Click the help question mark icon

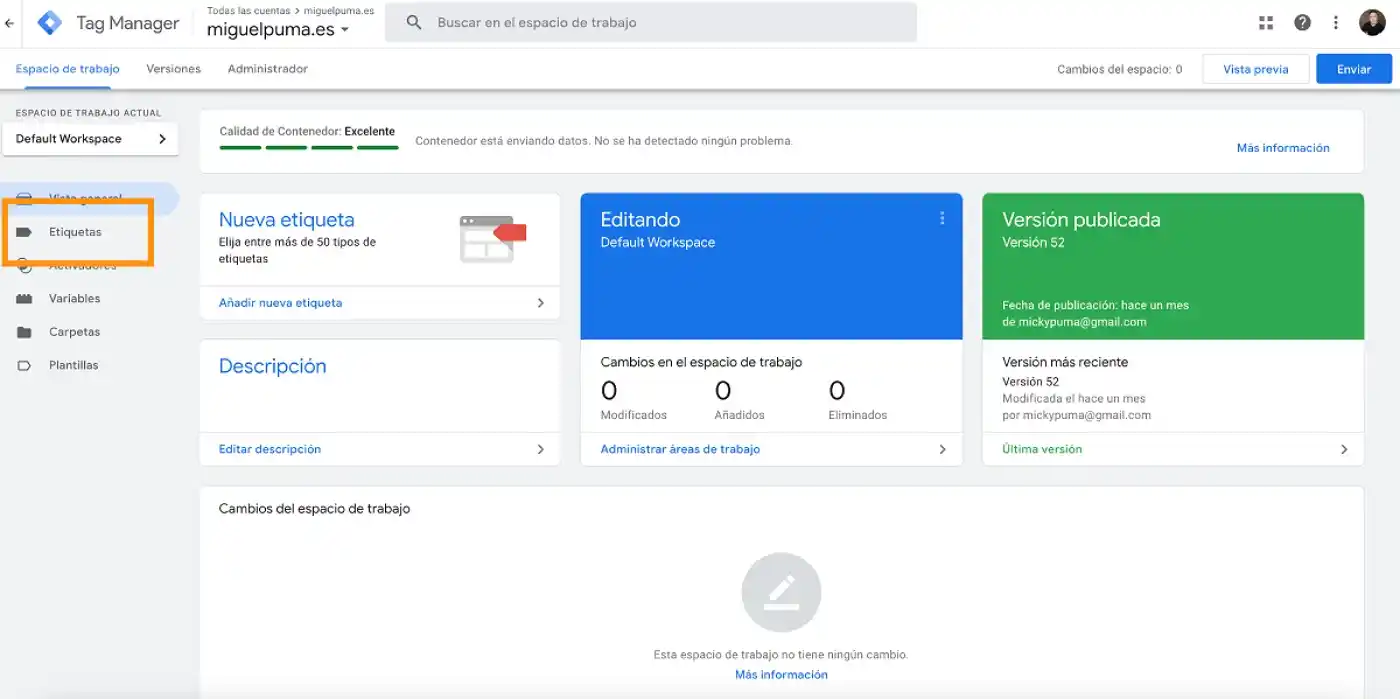1302,22
